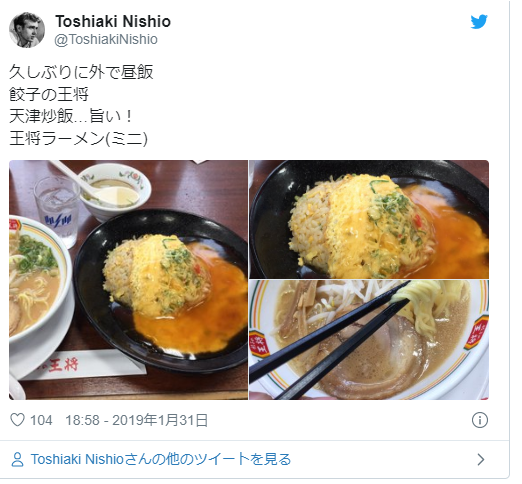Click the Twitter bird logo
522x484 pixels.
click(479, 22)
